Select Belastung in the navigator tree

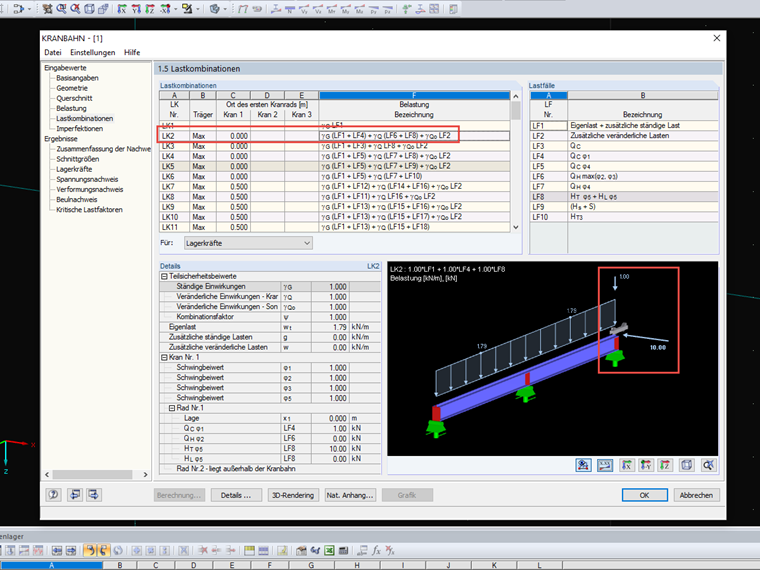tap(71, 109)
